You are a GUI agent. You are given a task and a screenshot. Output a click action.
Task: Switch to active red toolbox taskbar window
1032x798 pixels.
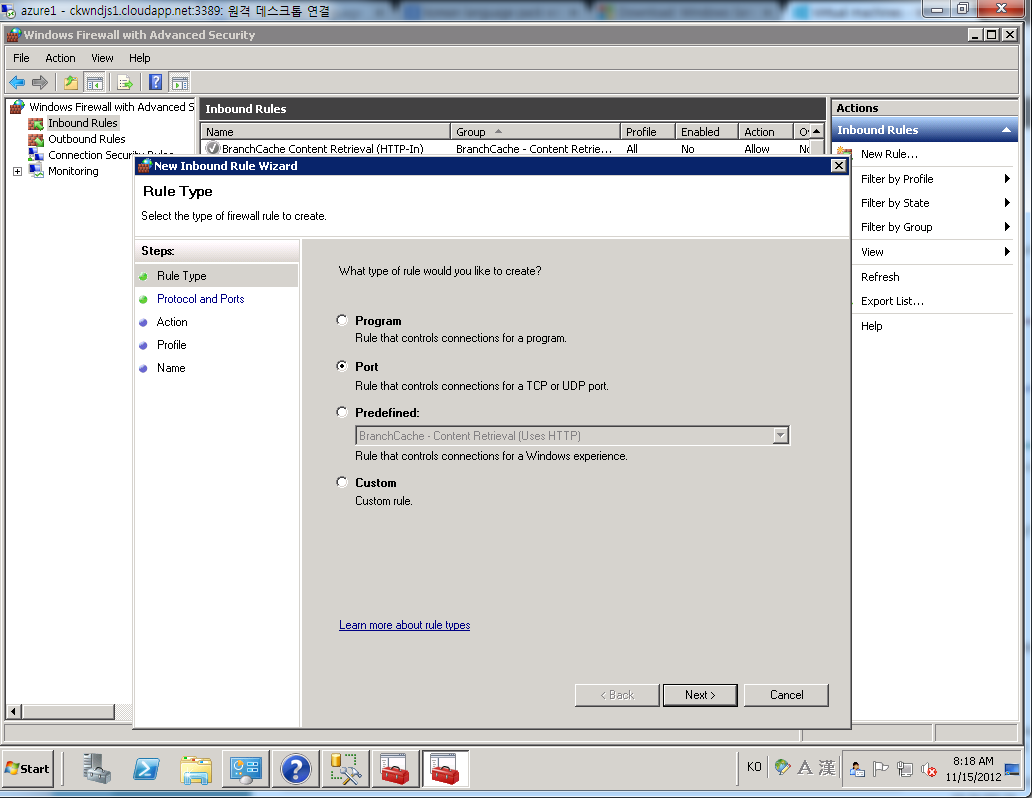click(445, 768)
